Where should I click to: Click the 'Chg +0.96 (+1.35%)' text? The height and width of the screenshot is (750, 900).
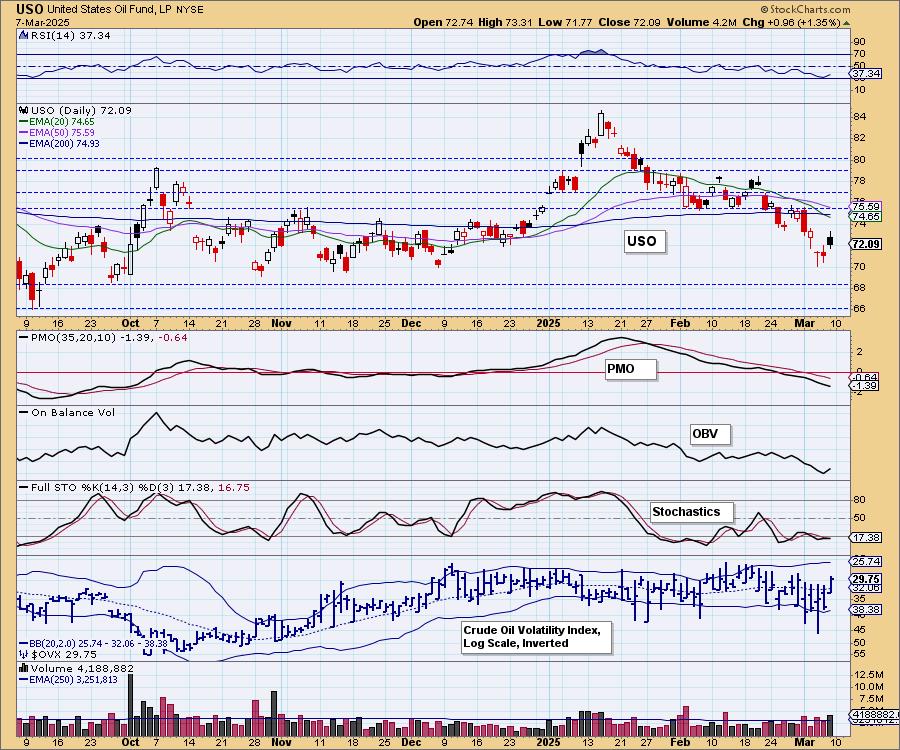point(791,22)
